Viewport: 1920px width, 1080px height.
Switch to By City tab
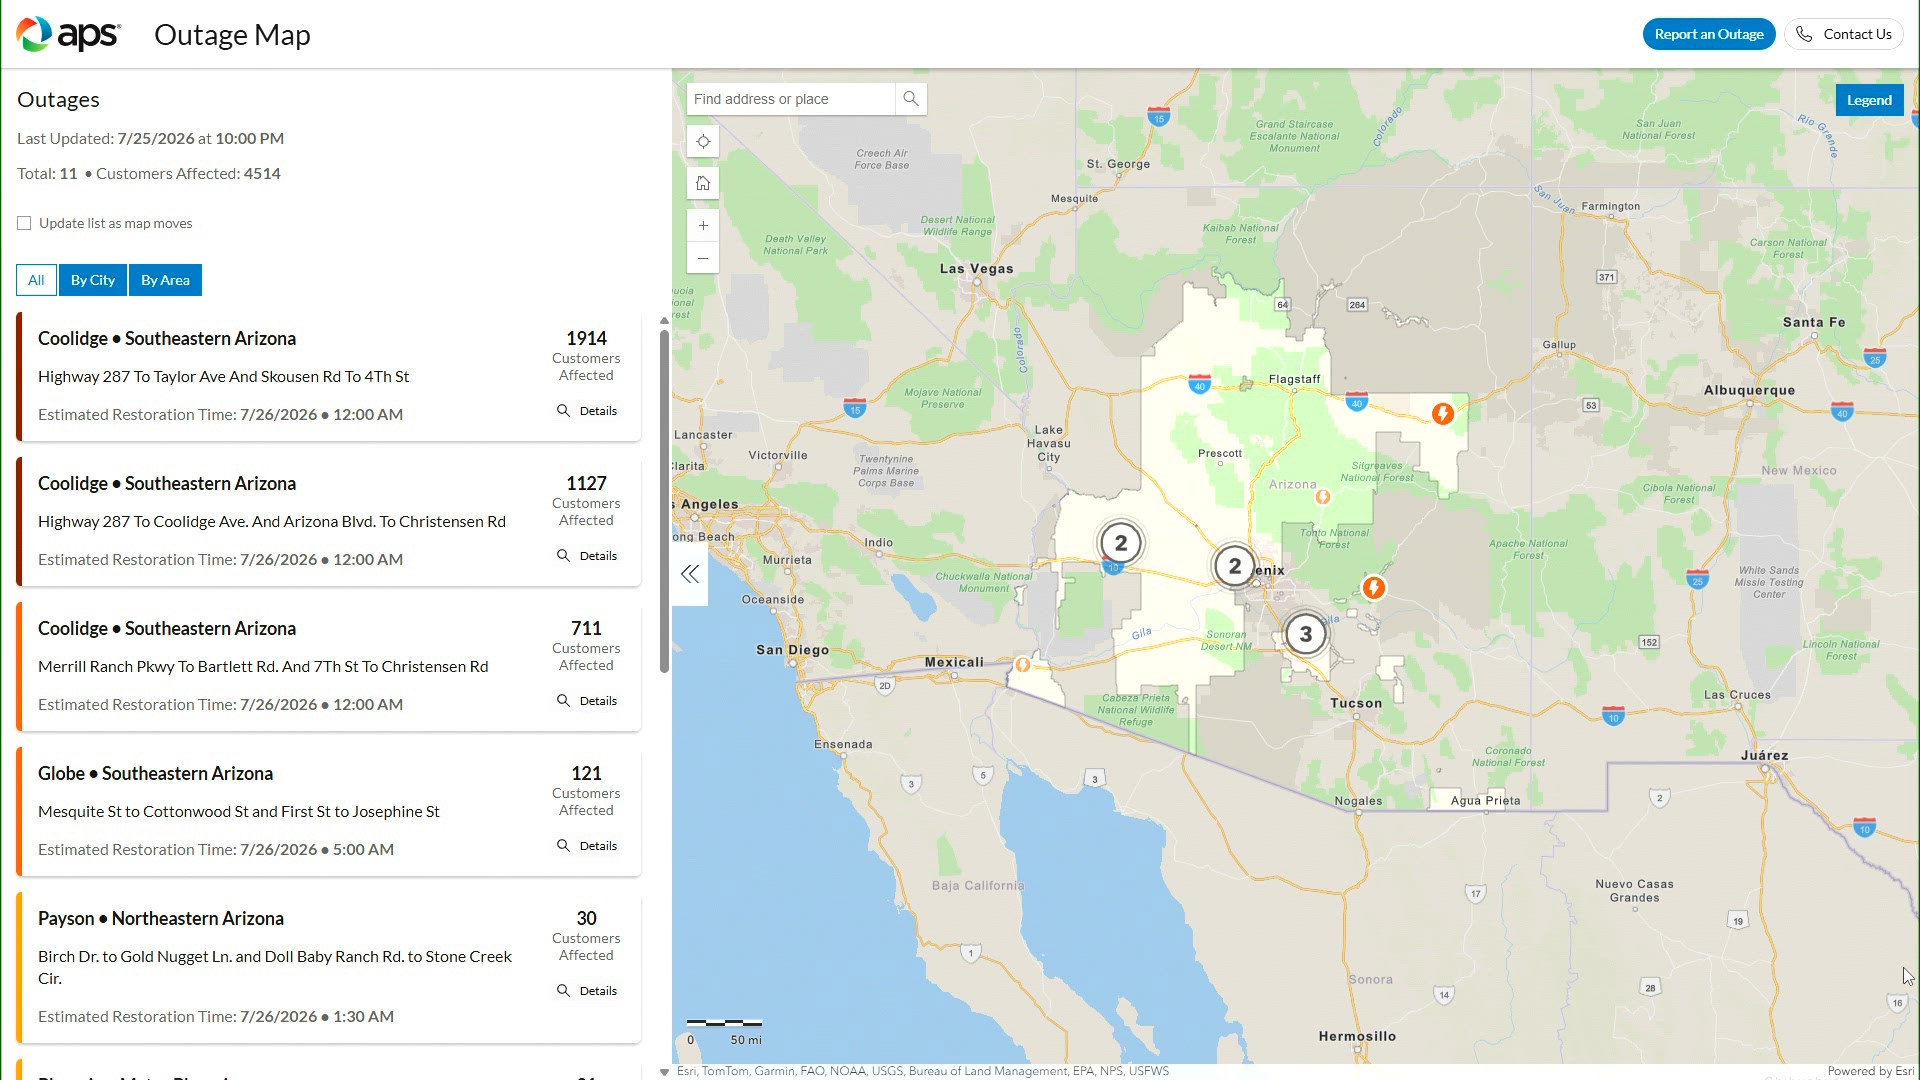[93, 280]
